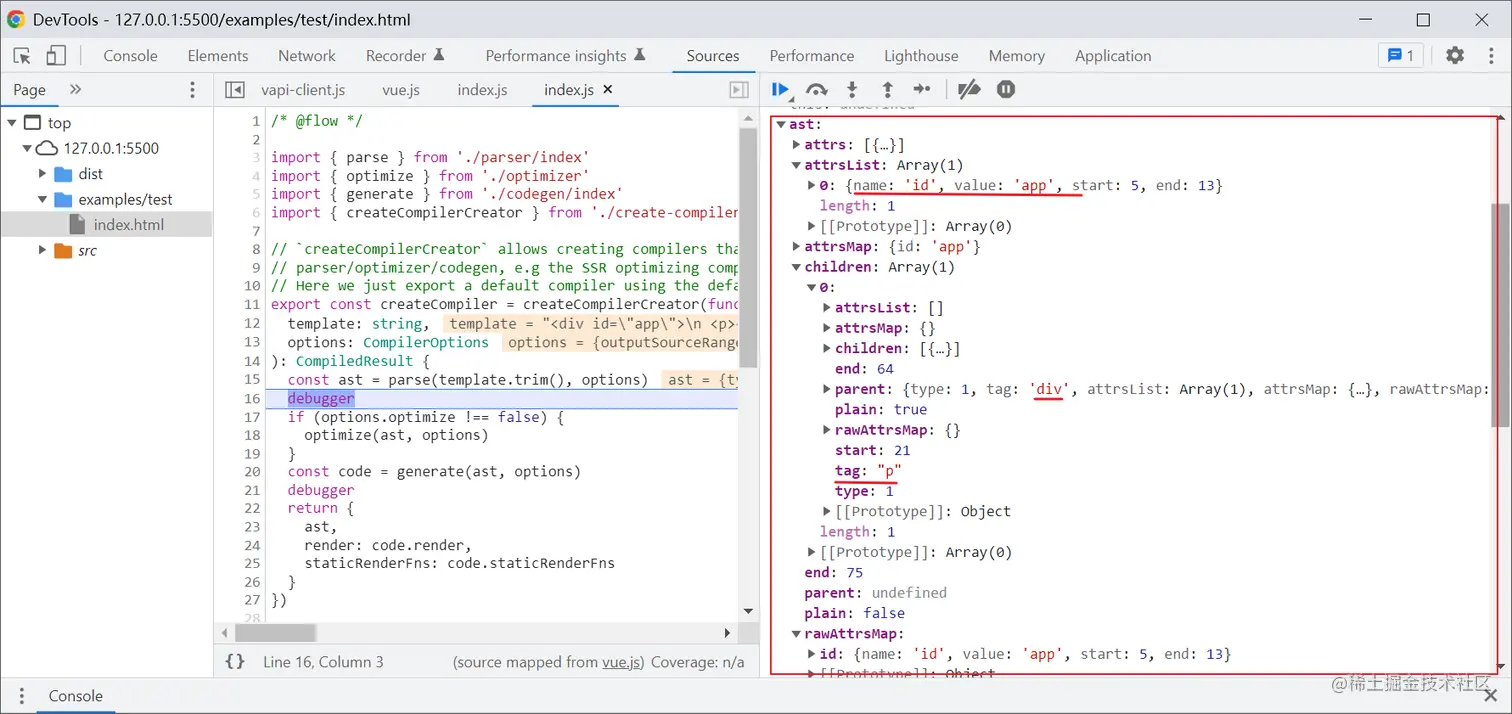Image resolution: width=1512 pixels, height=714 pixels.
Task: Open the drawer three-dot menu
Action: (21, 696)
